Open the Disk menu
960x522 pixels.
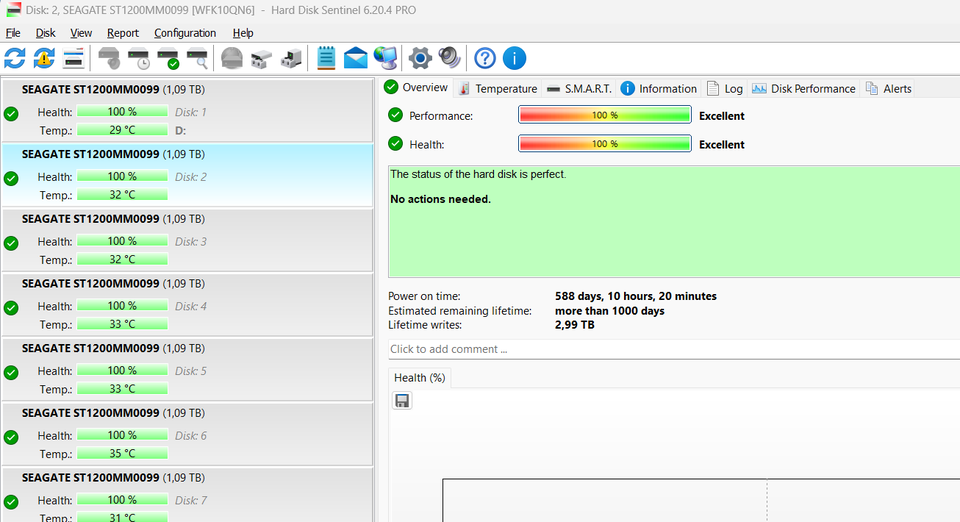(x=45, y=33)
